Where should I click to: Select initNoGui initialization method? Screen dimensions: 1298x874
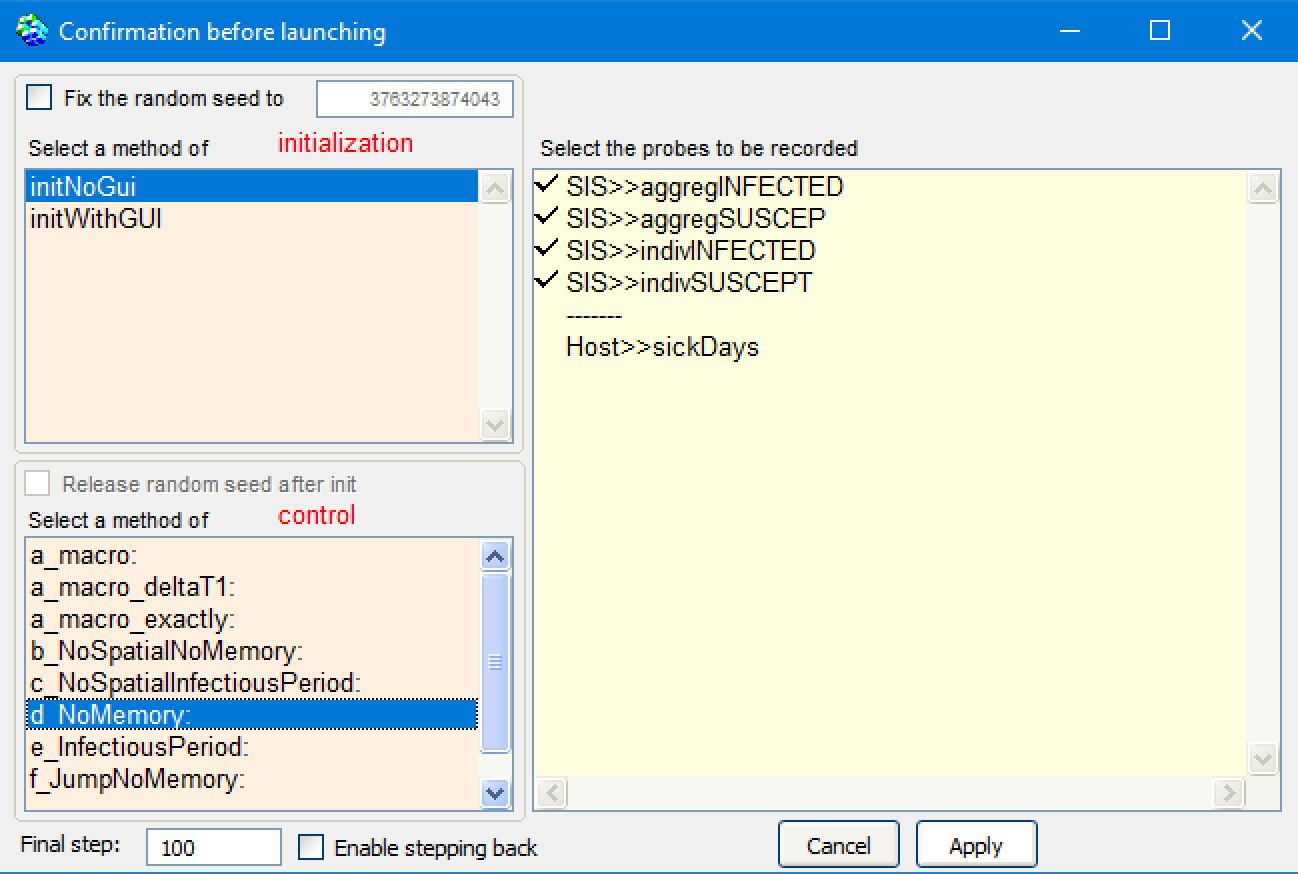(82, 187)
